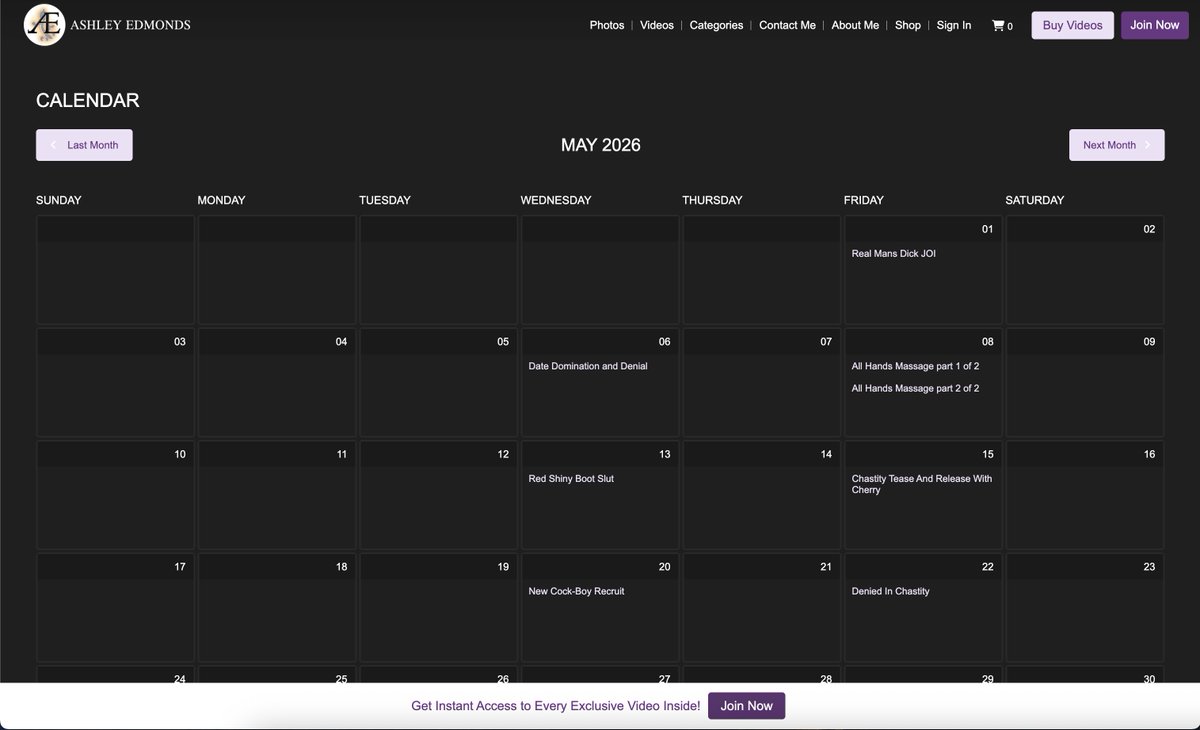Image resolution: width=1200 pixels, height=730 pixels.
Task: Open the shopping cart icon
Action: click(997, 25)
